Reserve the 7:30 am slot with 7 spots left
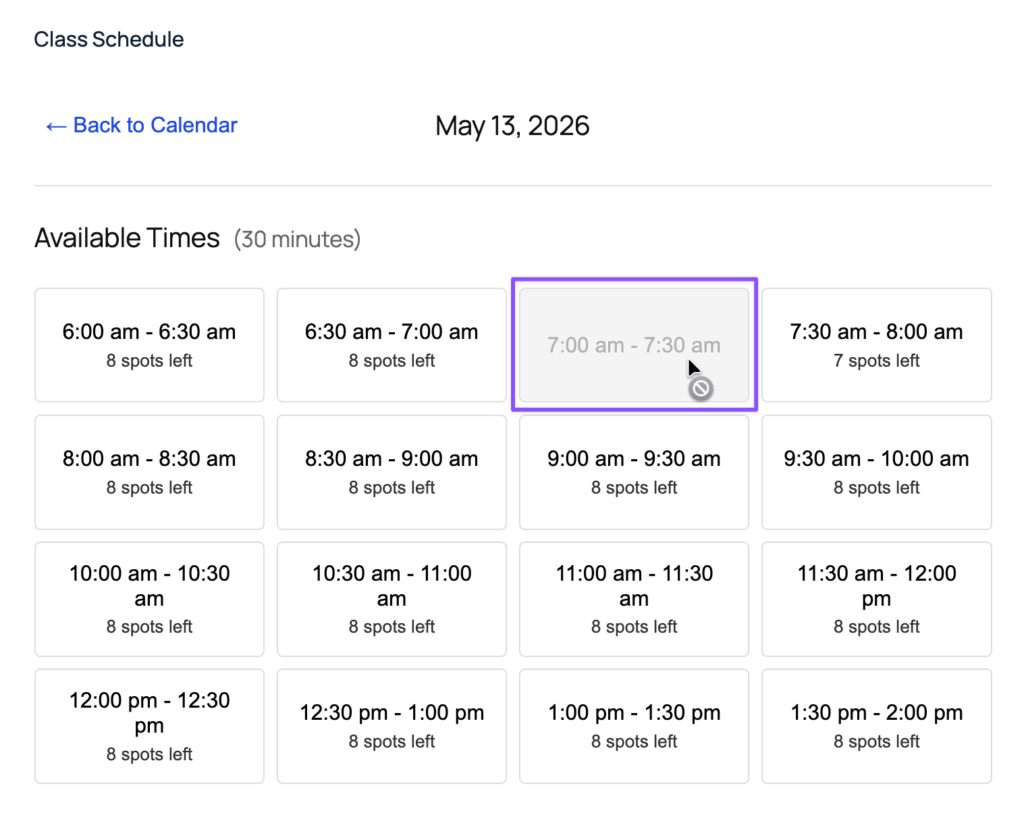This screenshot has width=1024, height=815. (x=876, y=345)
